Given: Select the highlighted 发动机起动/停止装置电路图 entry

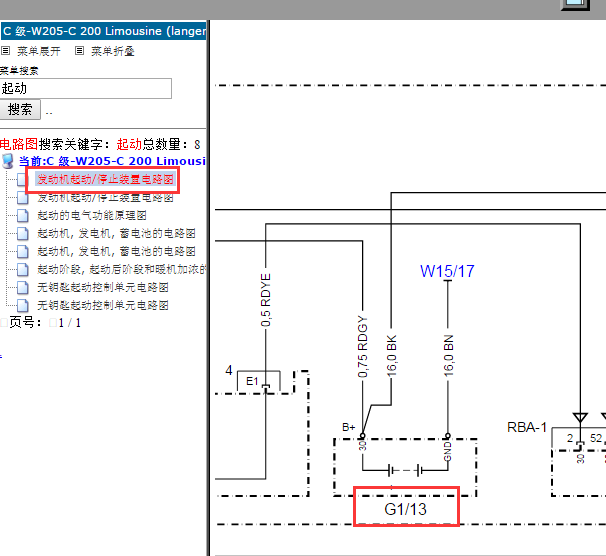Looking at the screenshot, I should 105,179.
